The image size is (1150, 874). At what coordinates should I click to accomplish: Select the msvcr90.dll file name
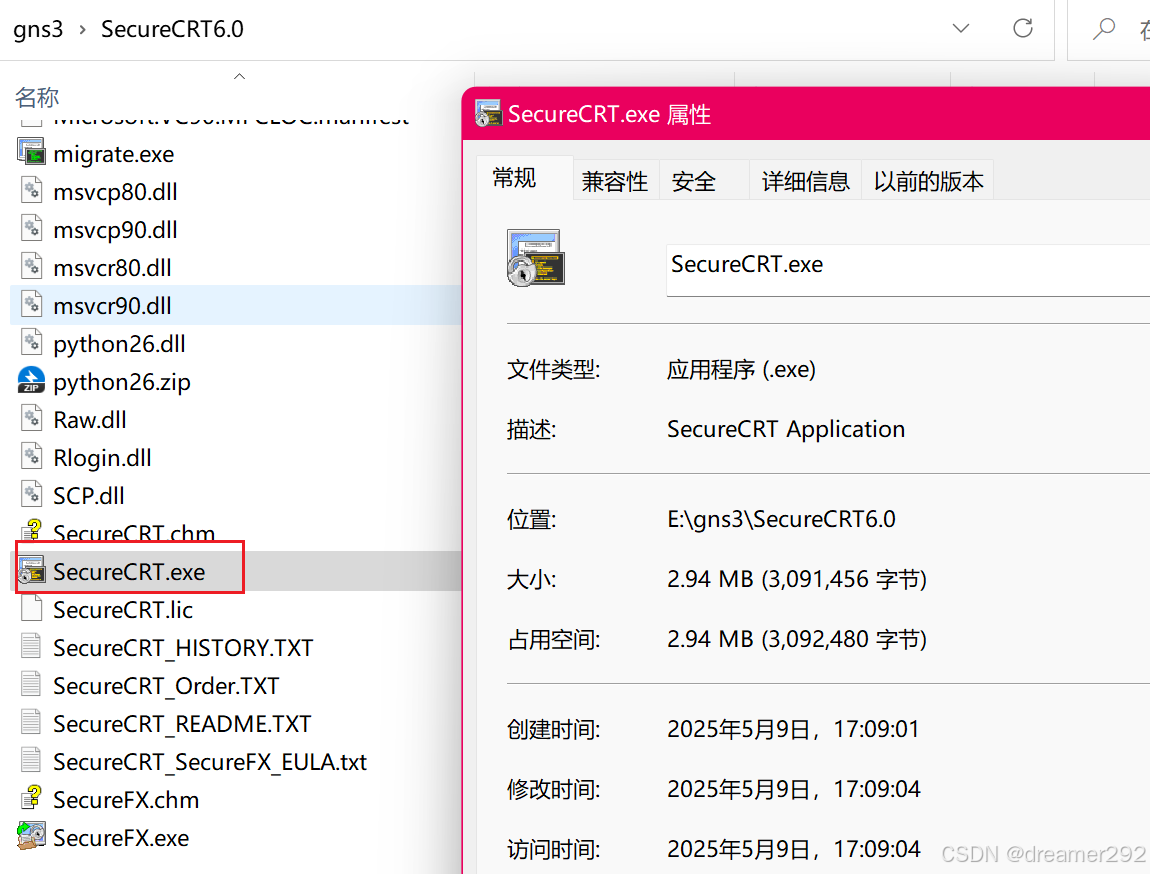pyautogui.click(x=112, y=306)
